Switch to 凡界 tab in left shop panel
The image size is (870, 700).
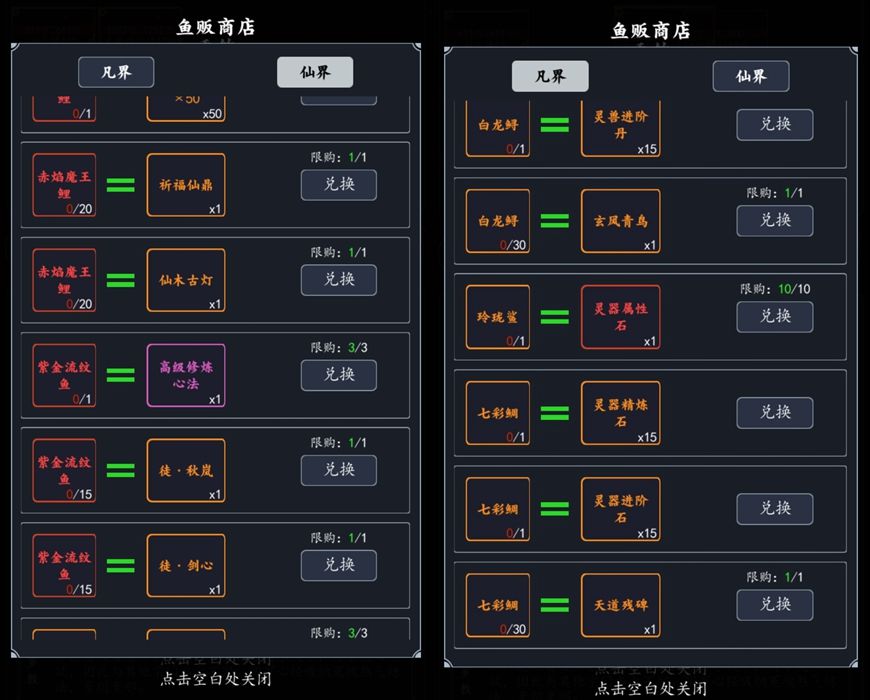(116, 72)
